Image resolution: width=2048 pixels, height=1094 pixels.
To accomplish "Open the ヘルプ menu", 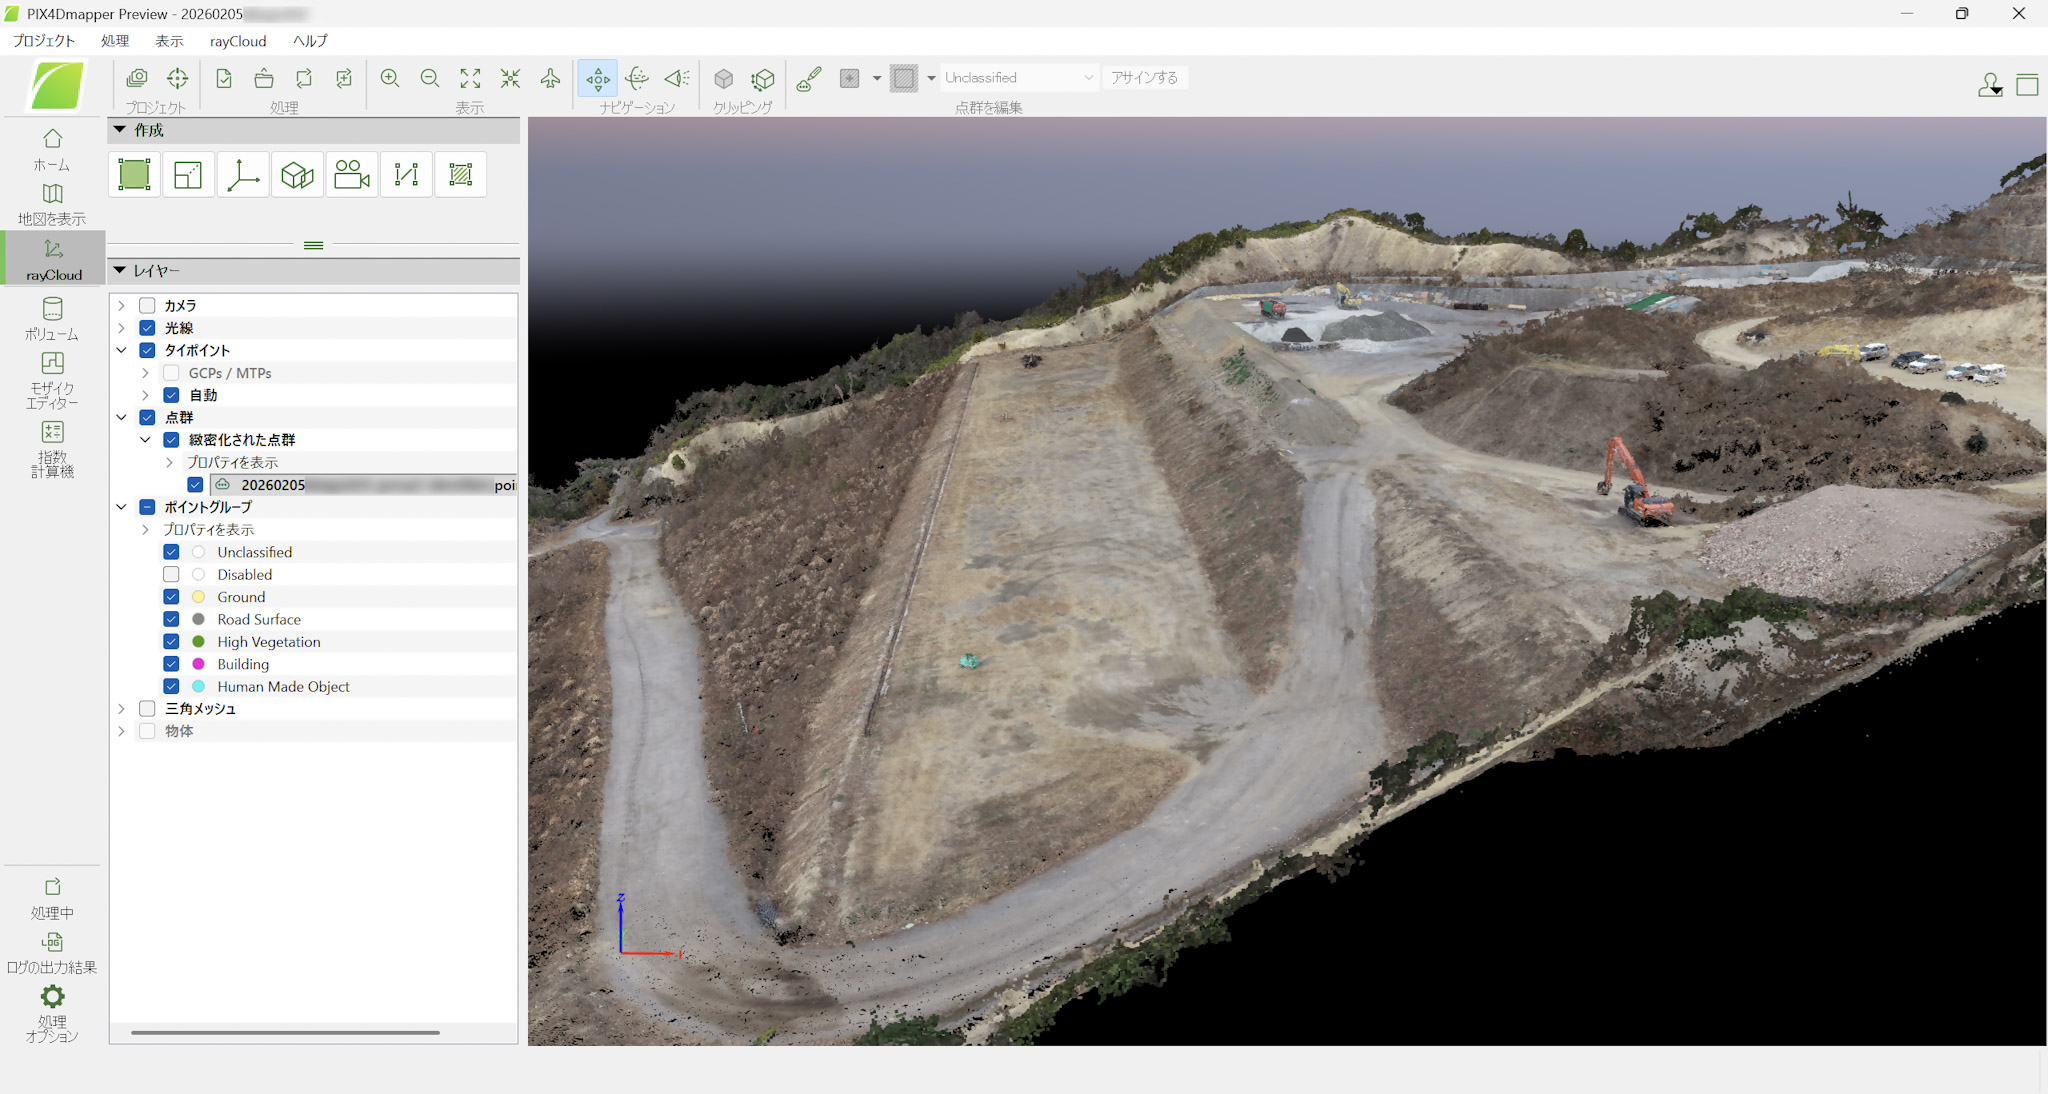I will [310, 41].
